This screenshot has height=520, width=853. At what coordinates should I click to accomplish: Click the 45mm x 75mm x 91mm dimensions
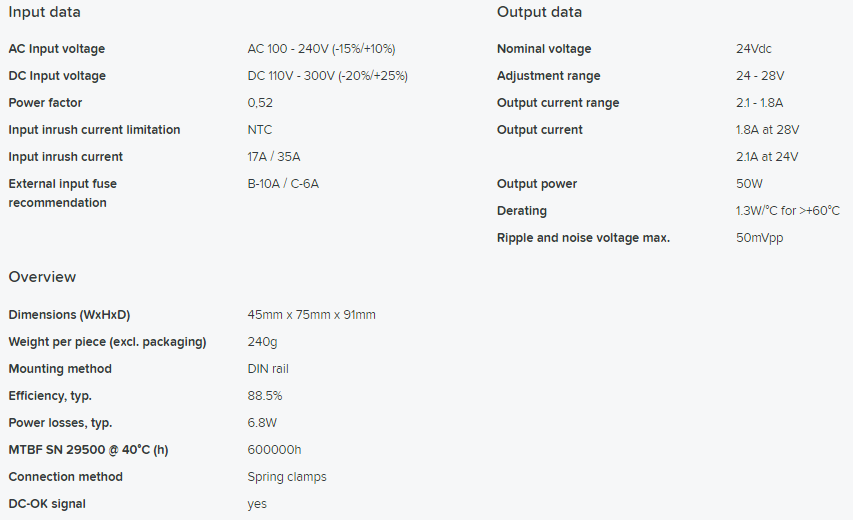[x=311, y=314]
